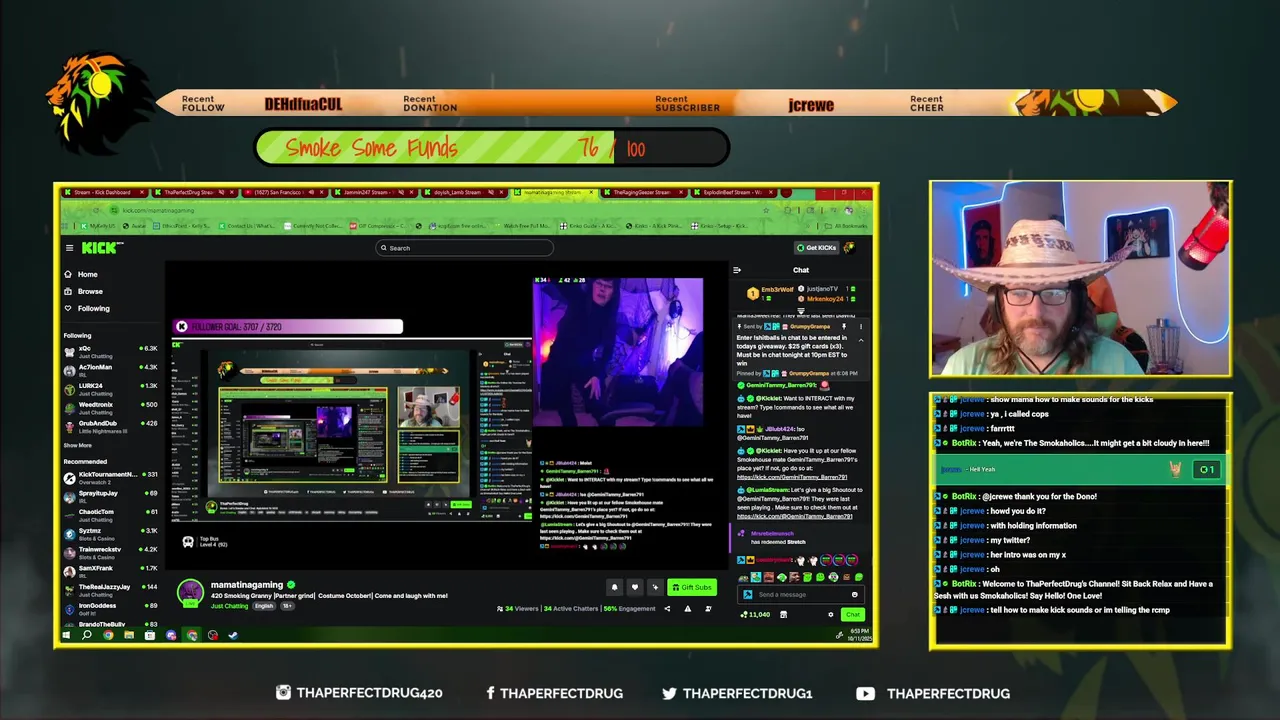Open File Explorer from the taskbar

[129, 635]
